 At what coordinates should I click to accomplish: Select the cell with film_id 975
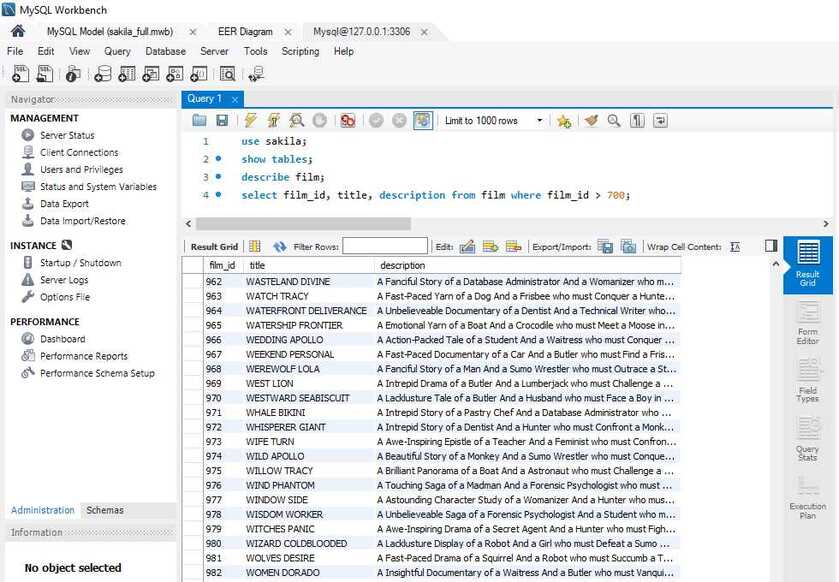[224, 471]
